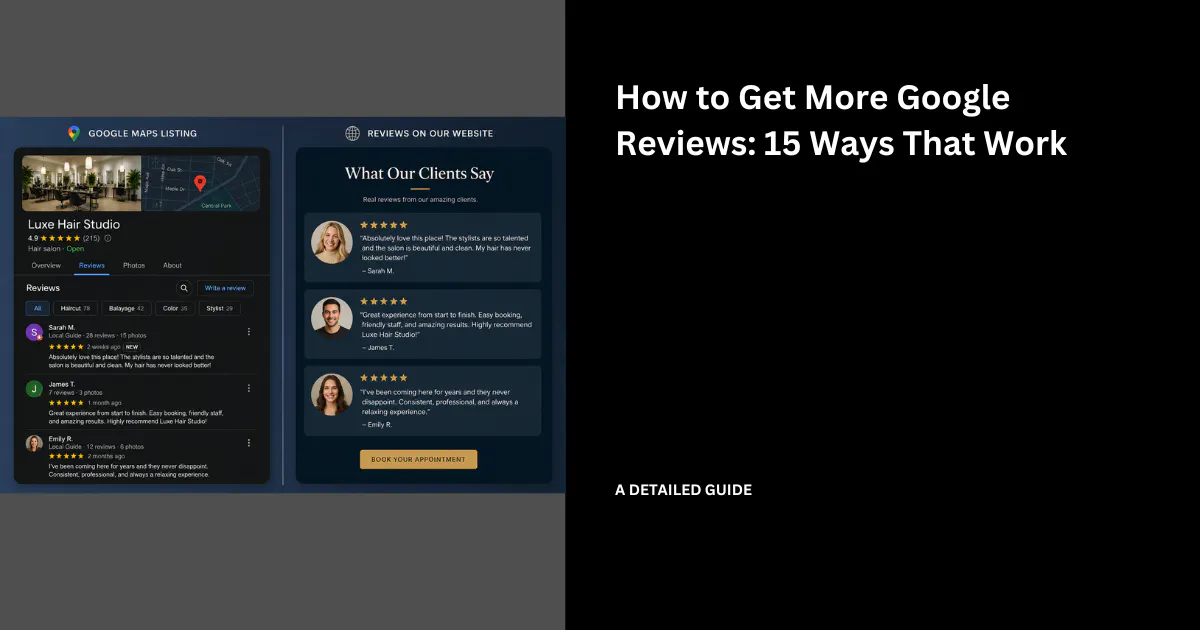Click Sarah M.'s purple S avatar

tap(34, 333)
